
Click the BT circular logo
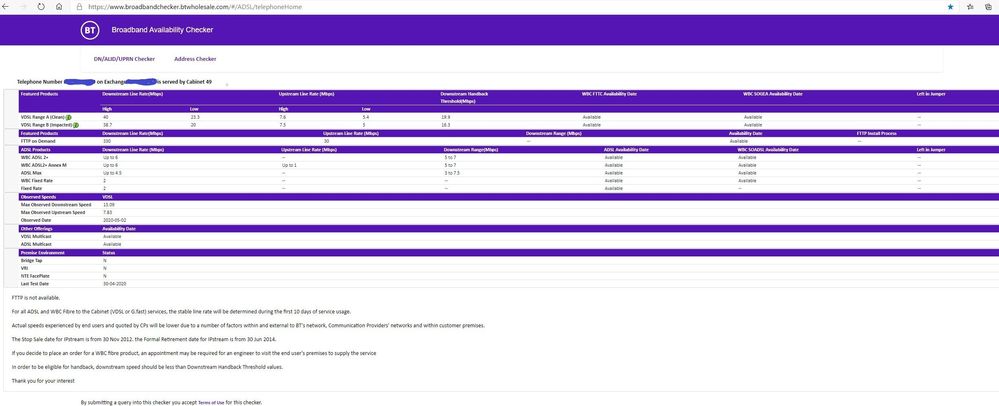(x=89, y=30)
